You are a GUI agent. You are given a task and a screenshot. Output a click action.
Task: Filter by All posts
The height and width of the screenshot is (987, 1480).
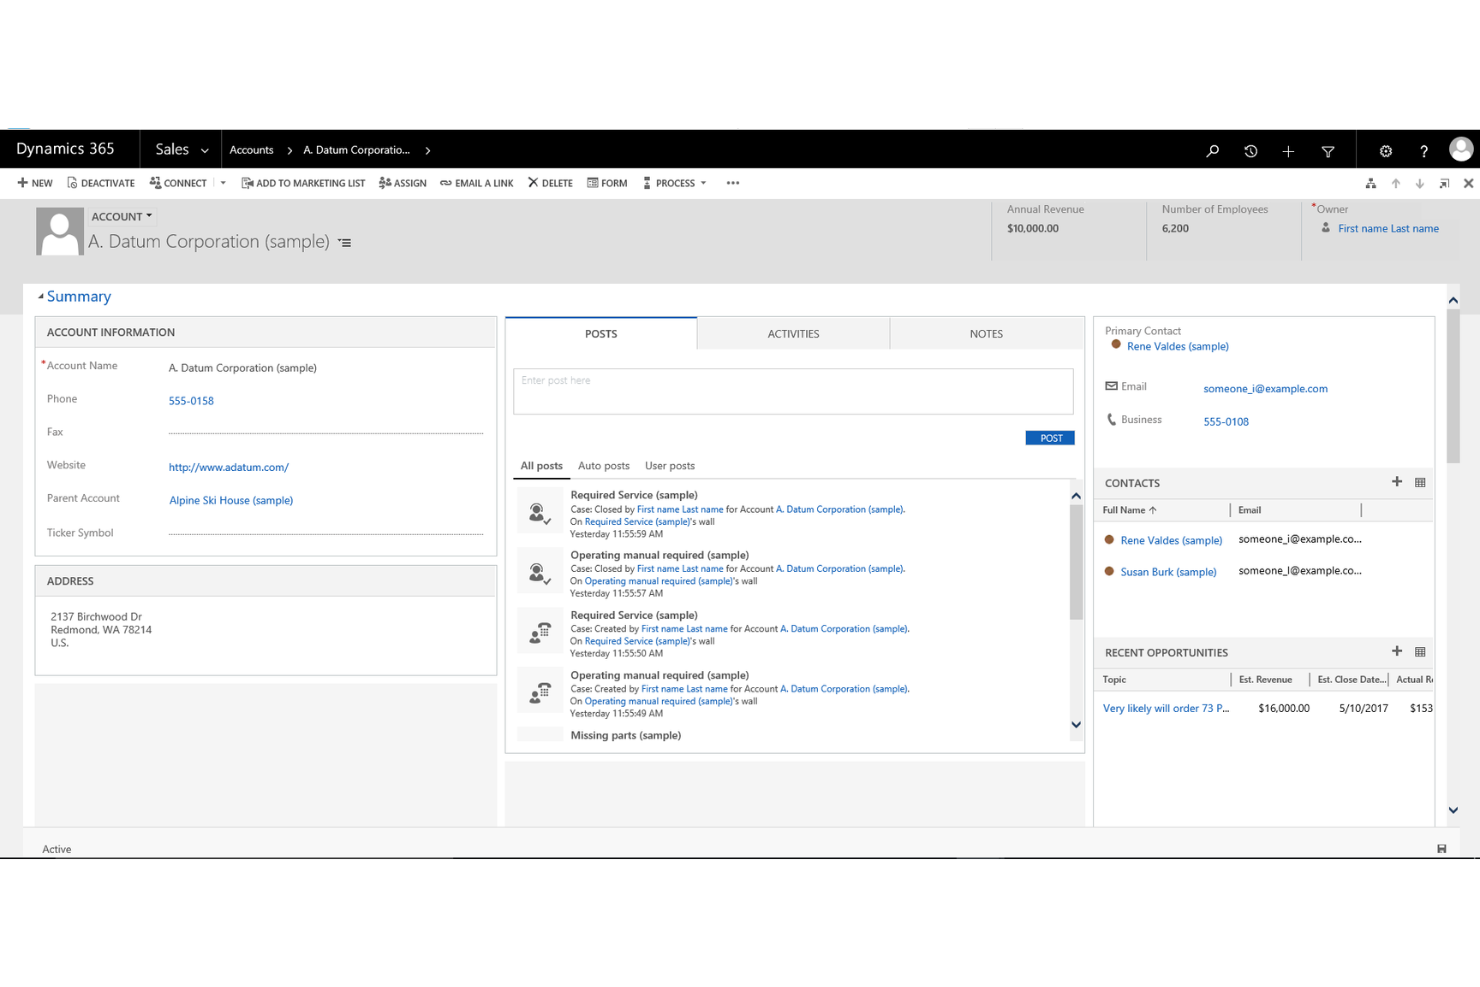pyautogui.click(x=541, y=466)
